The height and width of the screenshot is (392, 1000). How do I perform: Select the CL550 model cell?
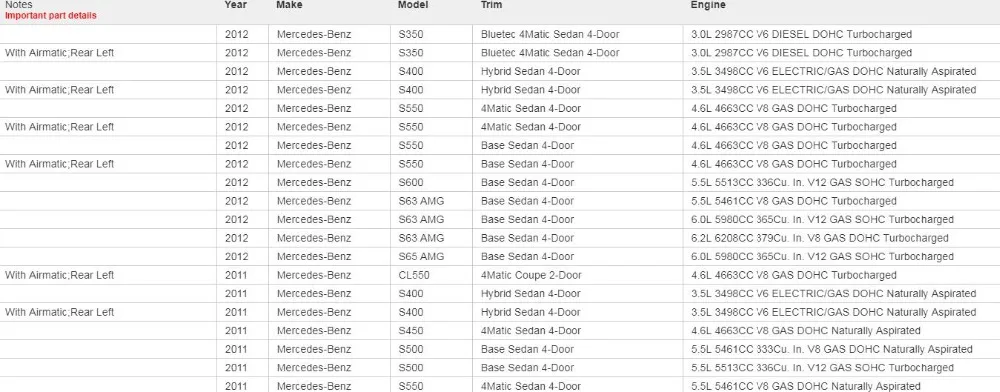click(413, 275)
